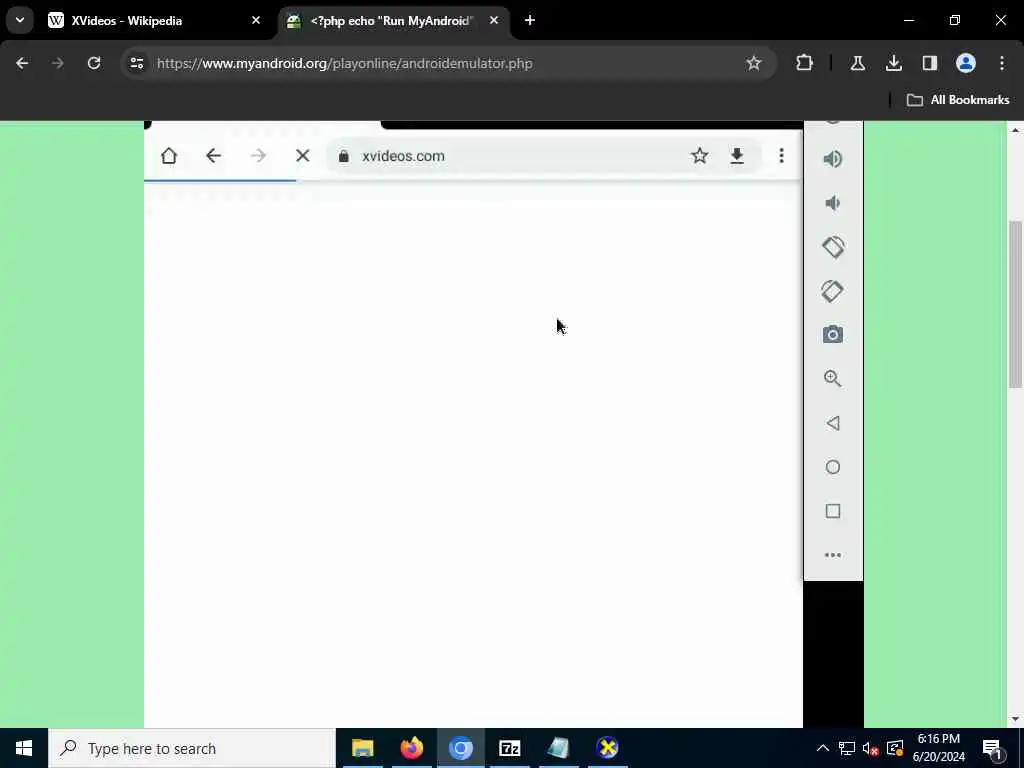Open a new Chrome tab
This screenshot has height=768, width=1024.
tap(530, 21)
